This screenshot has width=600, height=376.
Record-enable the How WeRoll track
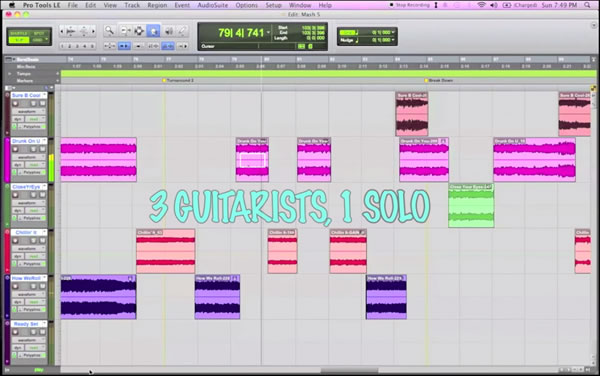click(15, 286)
